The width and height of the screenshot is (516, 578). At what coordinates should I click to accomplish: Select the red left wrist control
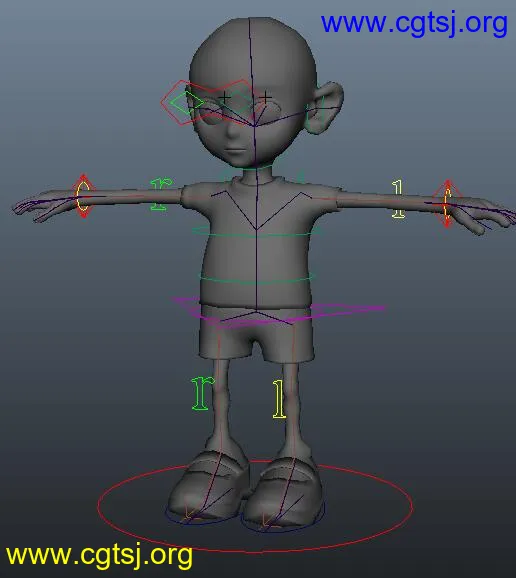[x=447, y=203]
